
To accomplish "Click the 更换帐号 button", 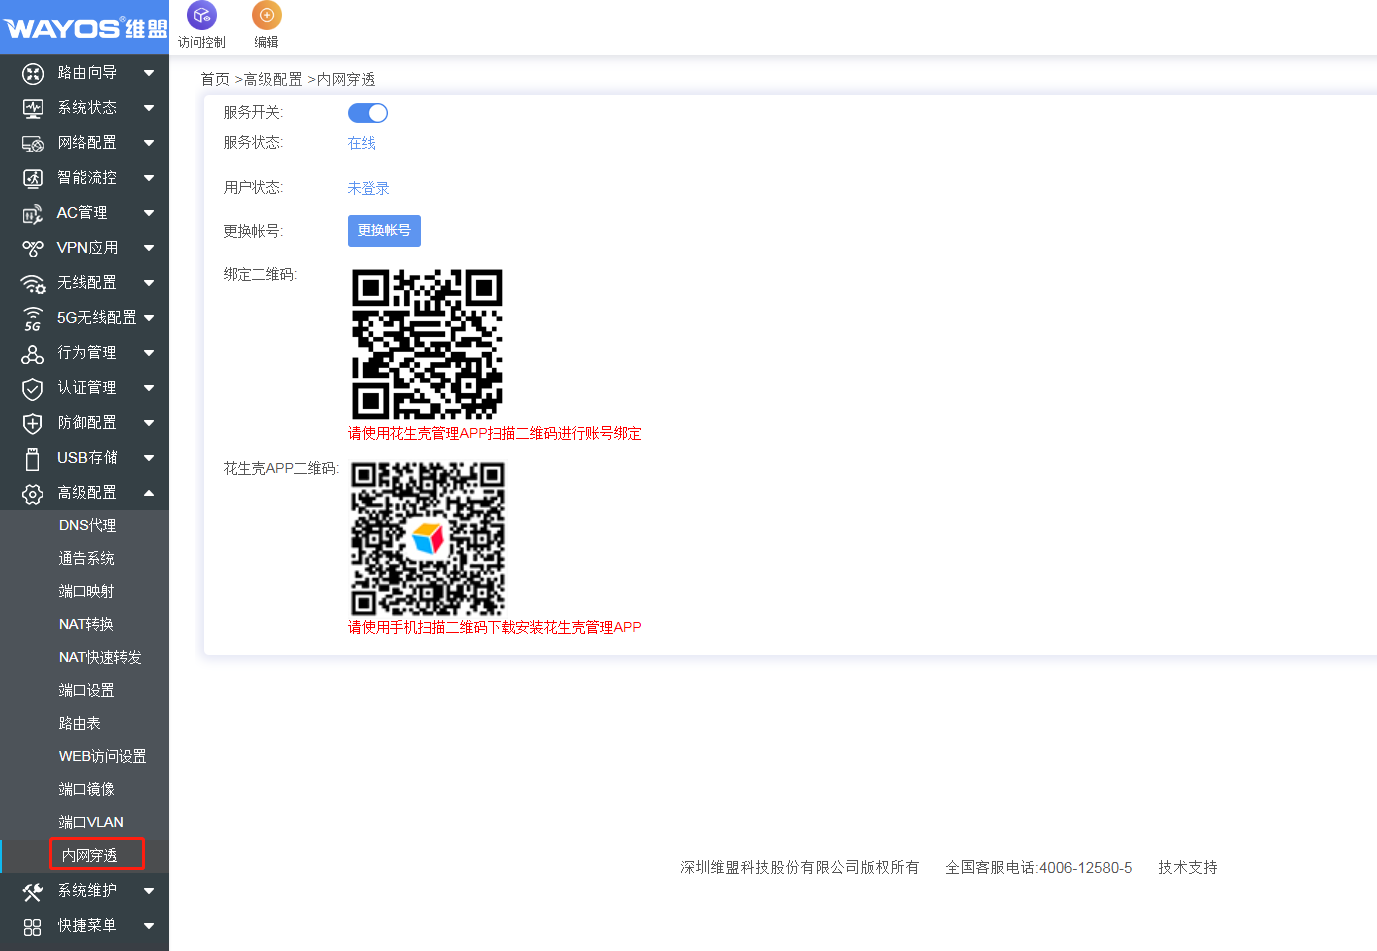I will tap(384, 231).
